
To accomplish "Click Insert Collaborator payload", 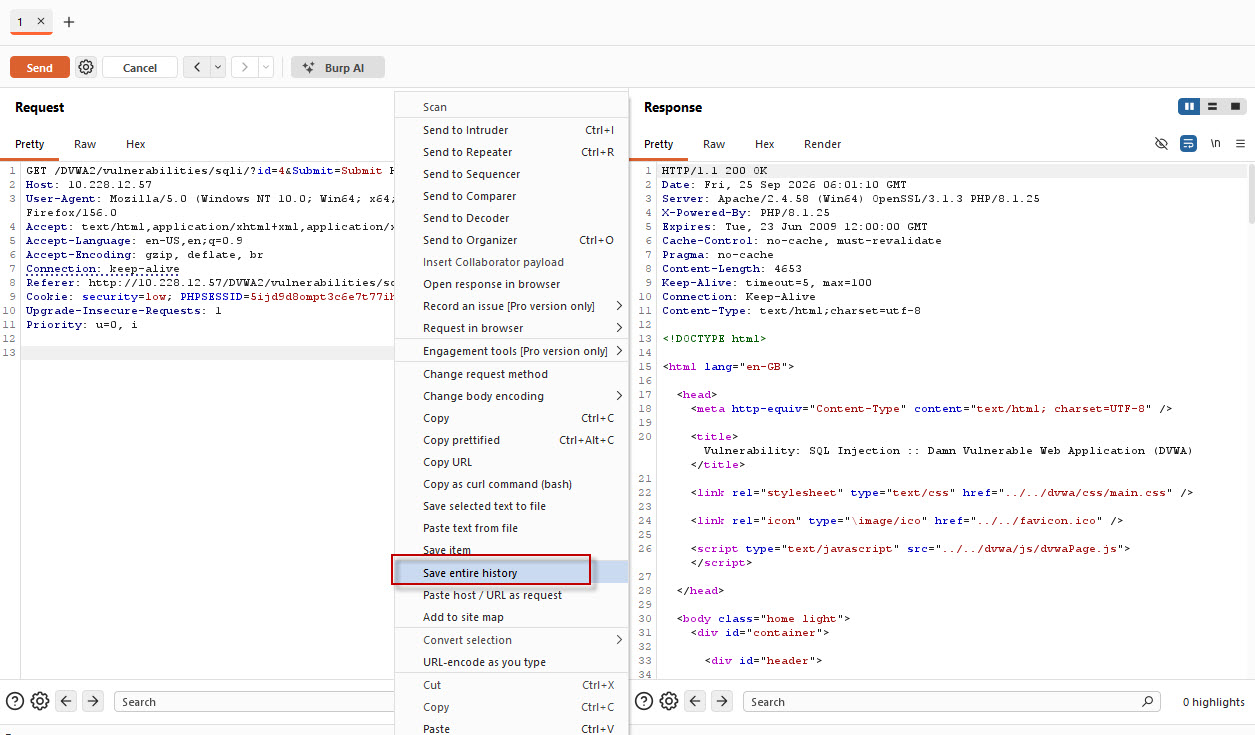I will coord(512,262).
